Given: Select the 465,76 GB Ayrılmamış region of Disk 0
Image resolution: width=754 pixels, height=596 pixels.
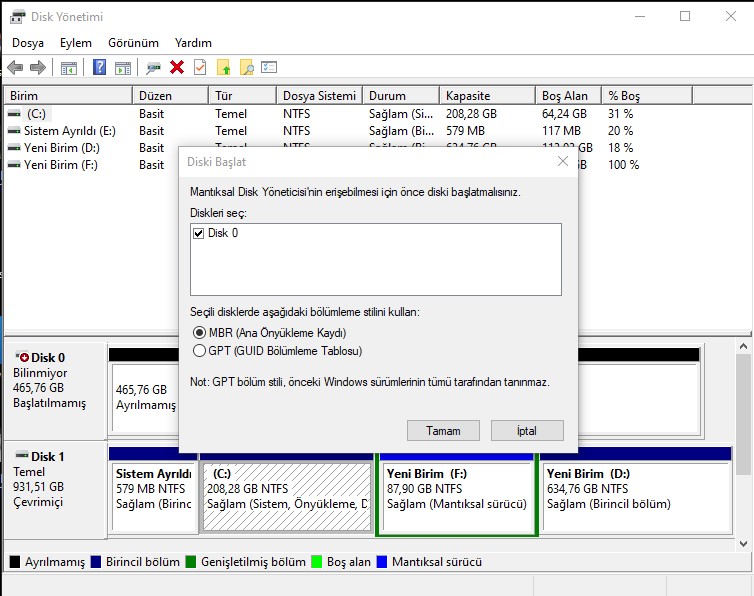Looking at the screenshot, I should [x=145, y=397].
